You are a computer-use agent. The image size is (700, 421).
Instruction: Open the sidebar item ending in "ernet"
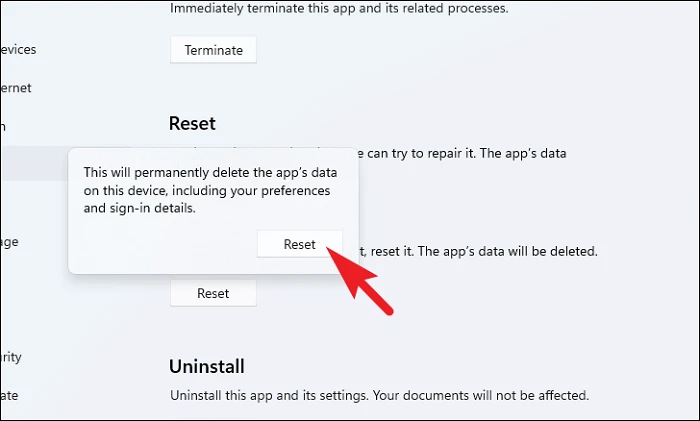[16, 88]
